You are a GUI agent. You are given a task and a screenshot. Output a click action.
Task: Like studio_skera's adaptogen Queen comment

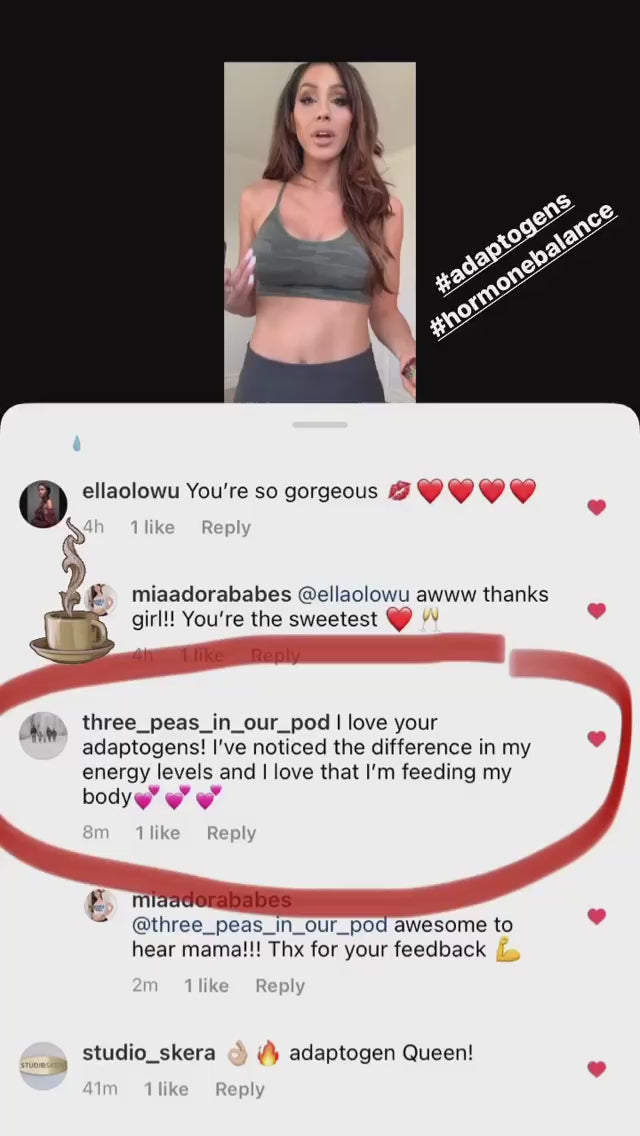pyautogui.click(x=596, y=1069)
